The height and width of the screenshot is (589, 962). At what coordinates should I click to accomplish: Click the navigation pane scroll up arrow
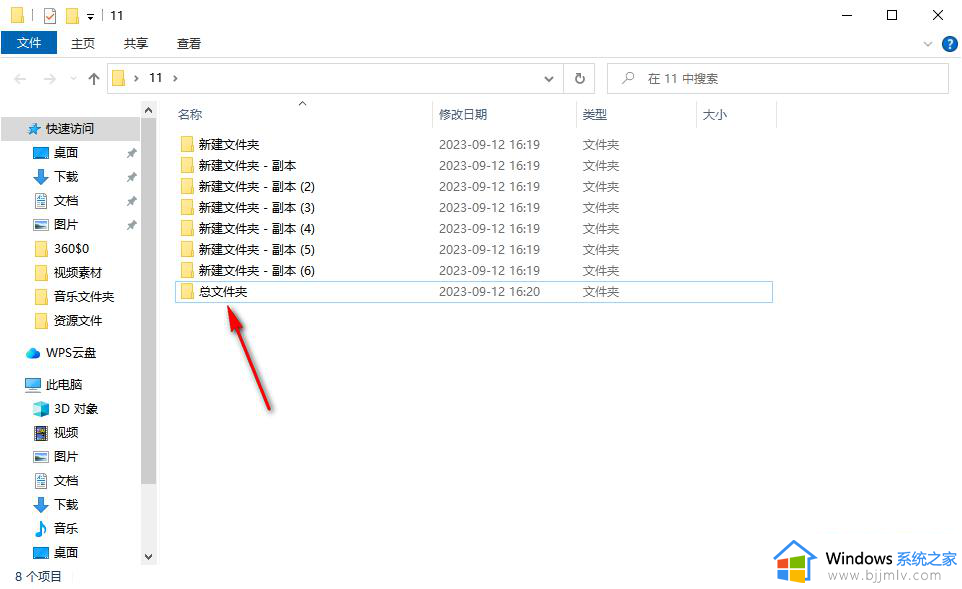148,110
